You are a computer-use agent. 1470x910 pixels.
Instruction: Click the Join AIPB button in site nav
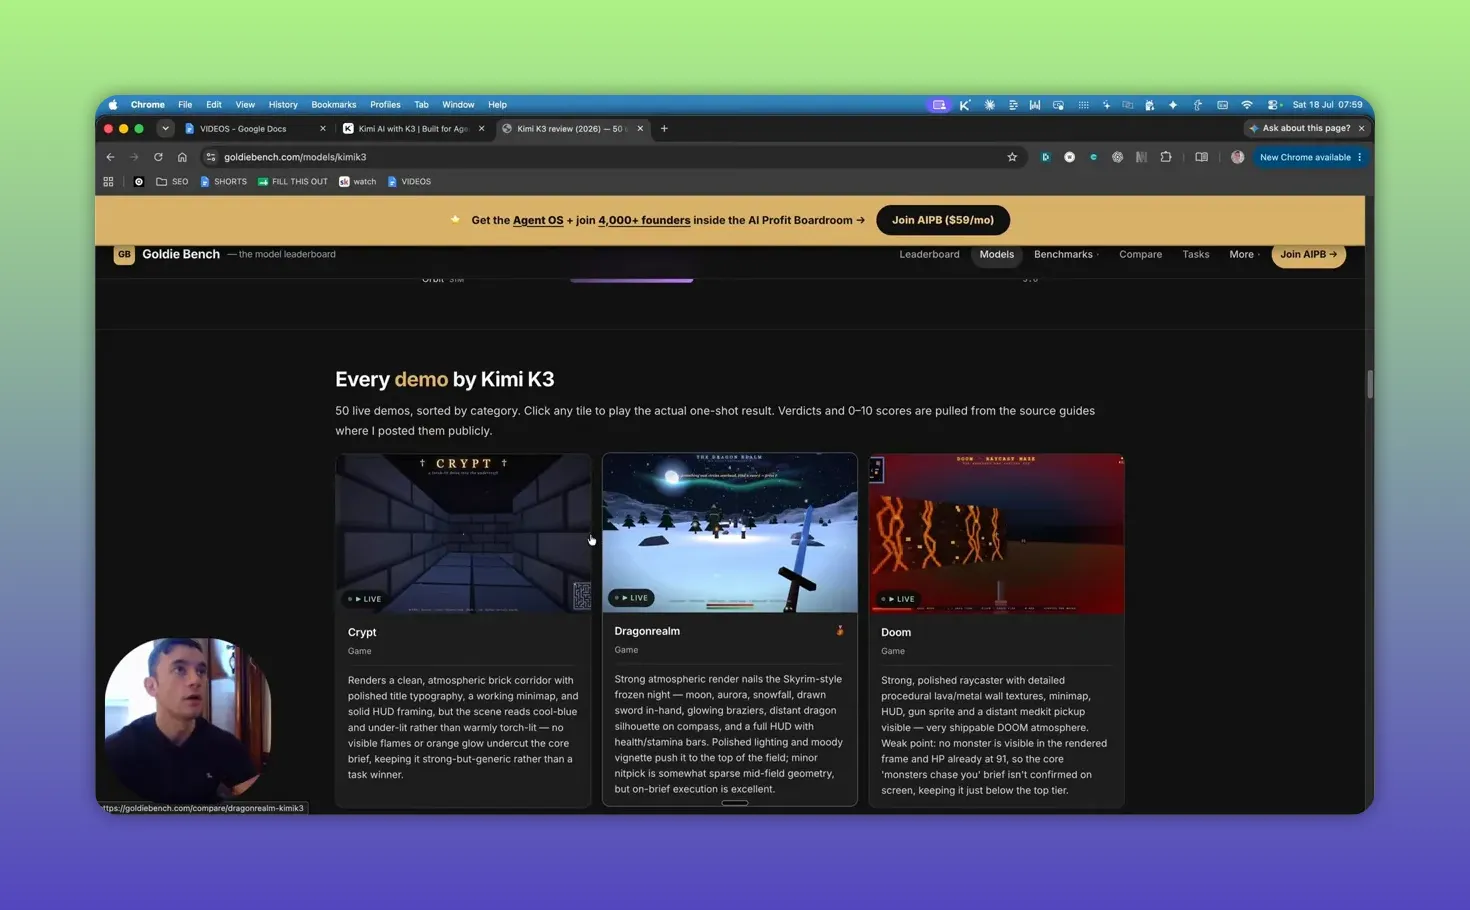coord(1308,254)
